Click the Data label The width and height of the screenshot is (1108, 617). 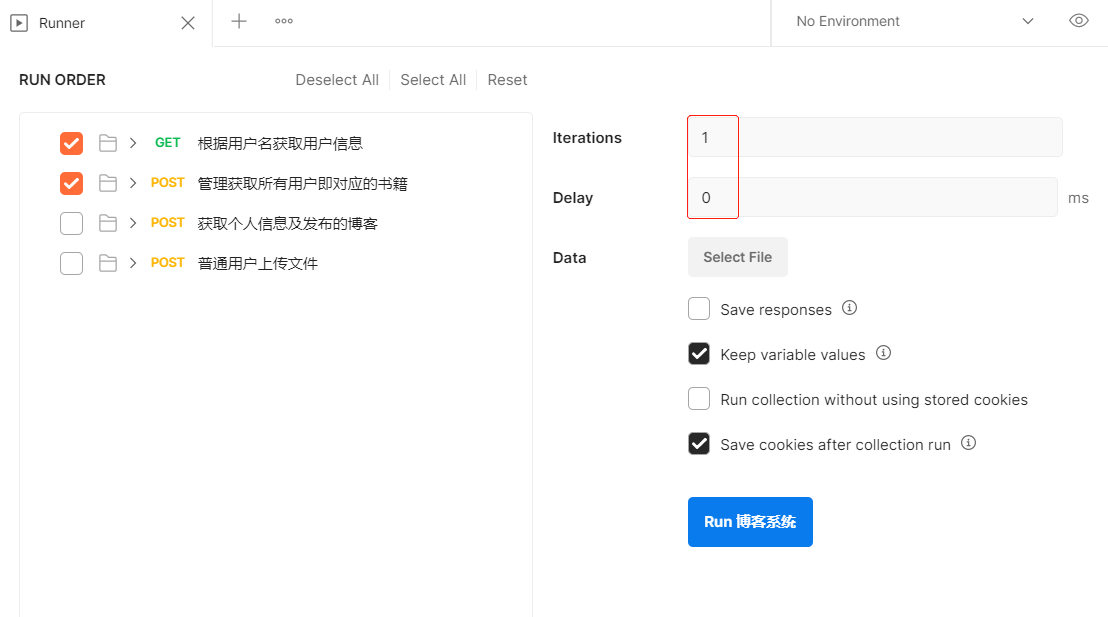pyautogui.click(x=570, y=258)
